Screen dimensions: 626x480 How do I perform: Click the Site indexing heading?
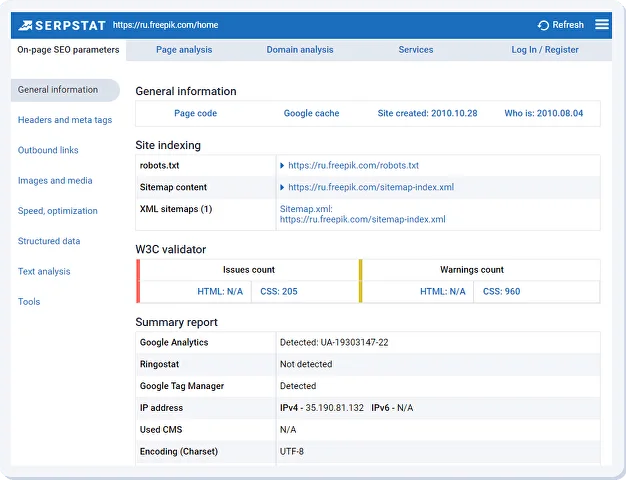(168, 145)
